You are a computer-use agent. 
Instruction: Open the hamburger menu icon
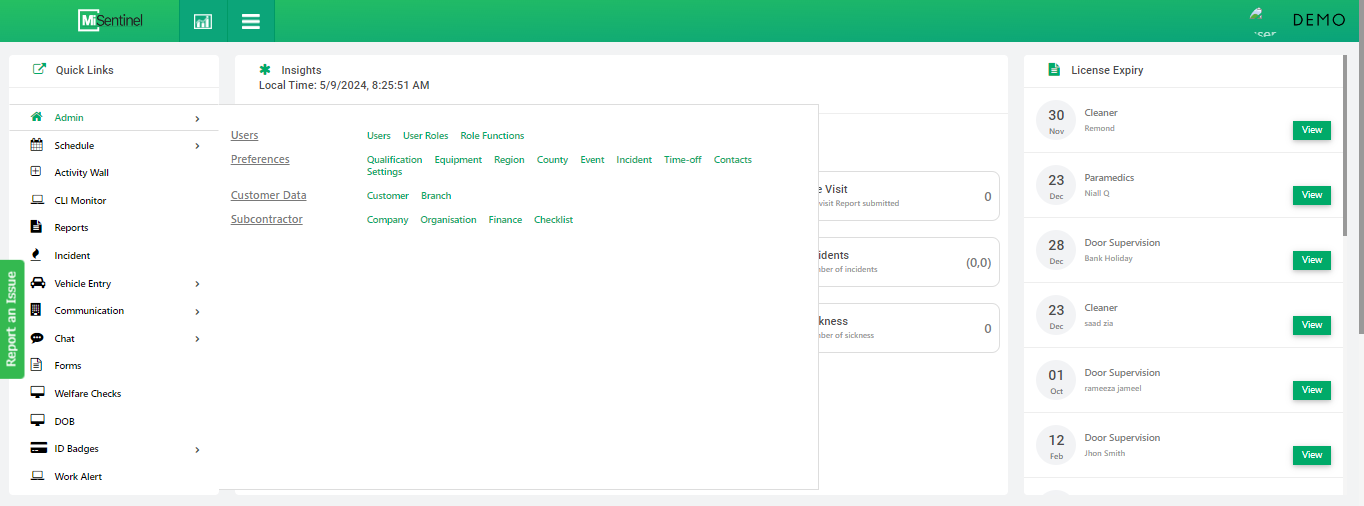(x=251, y=21)
